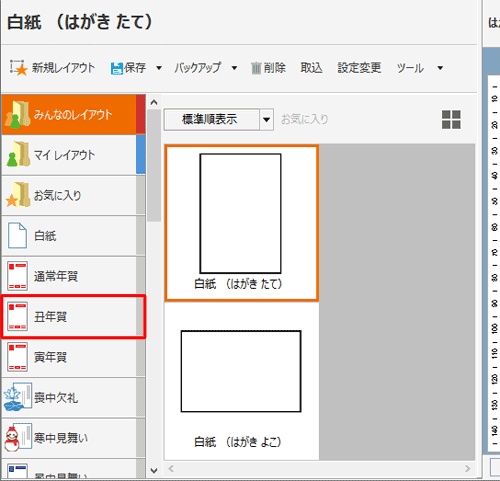Click the category list scrollbar thumb
Screen dimensions: 500x481
pos(154,166)
